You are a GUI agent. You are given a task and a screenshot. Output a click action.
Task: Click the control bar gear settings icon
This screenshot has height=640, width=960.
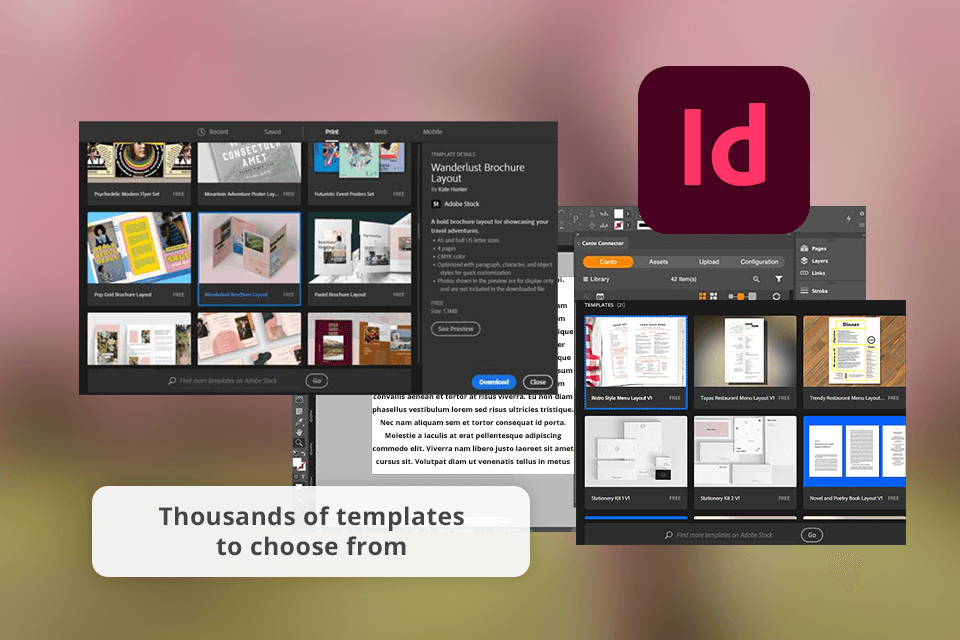click(x=861, y=214)
